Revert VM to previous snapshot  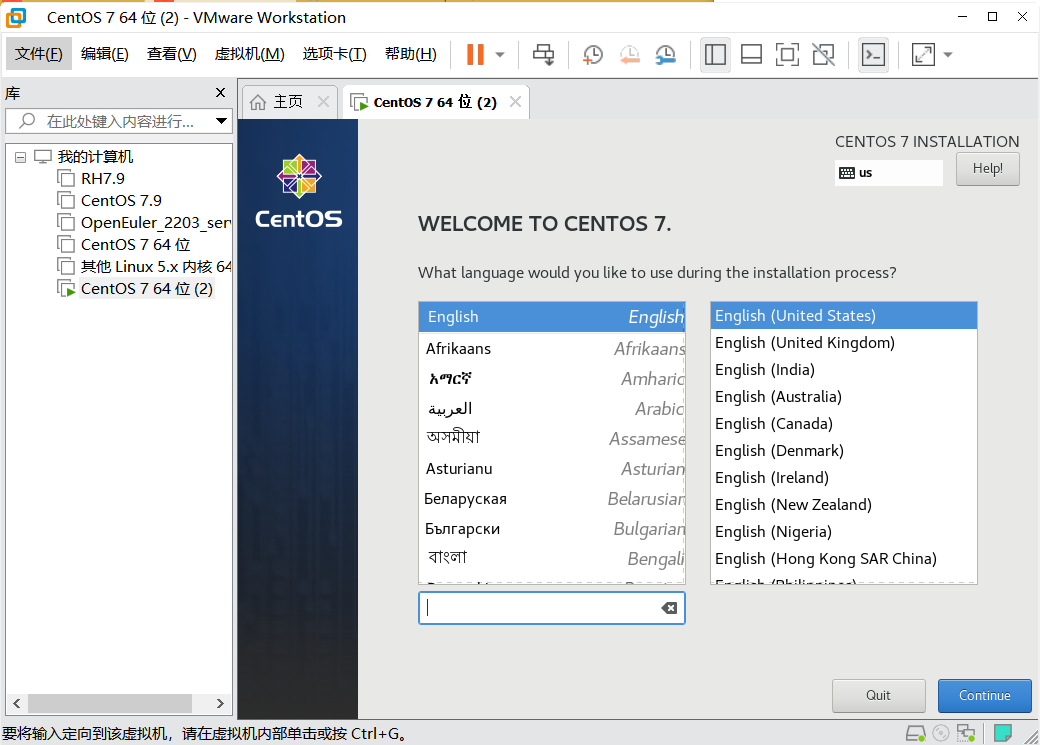pos(629,54)
